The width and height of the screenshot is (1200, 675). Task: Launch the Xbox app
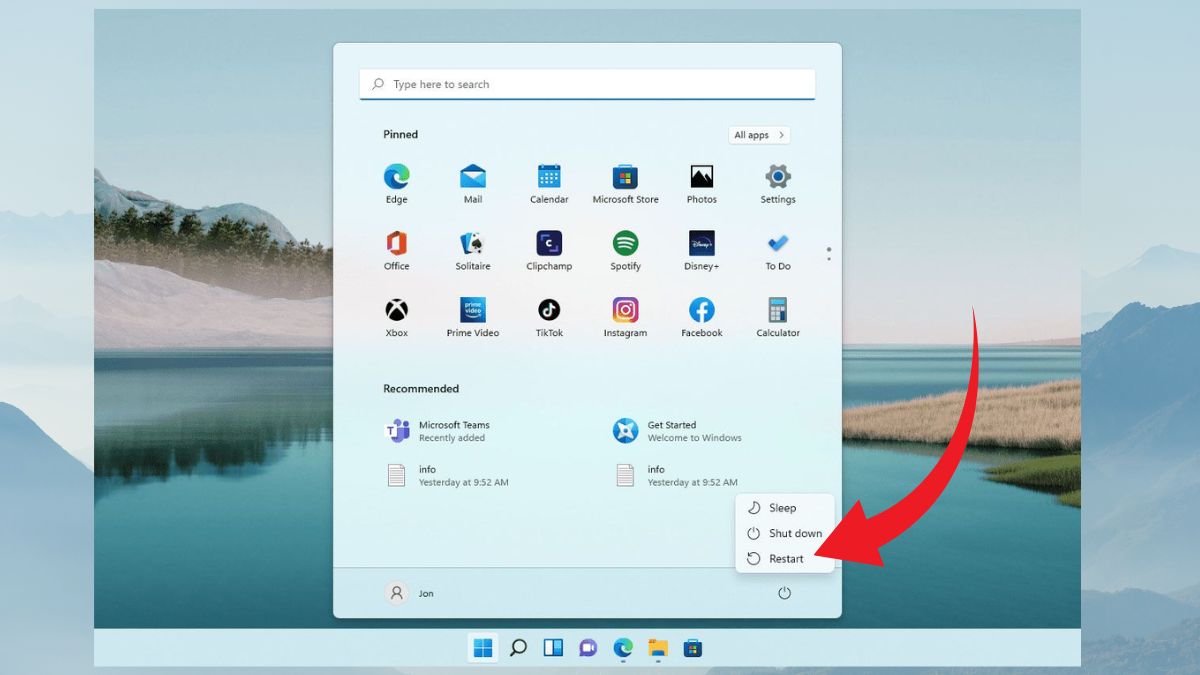pyautogui.click(x=396, y=318)
